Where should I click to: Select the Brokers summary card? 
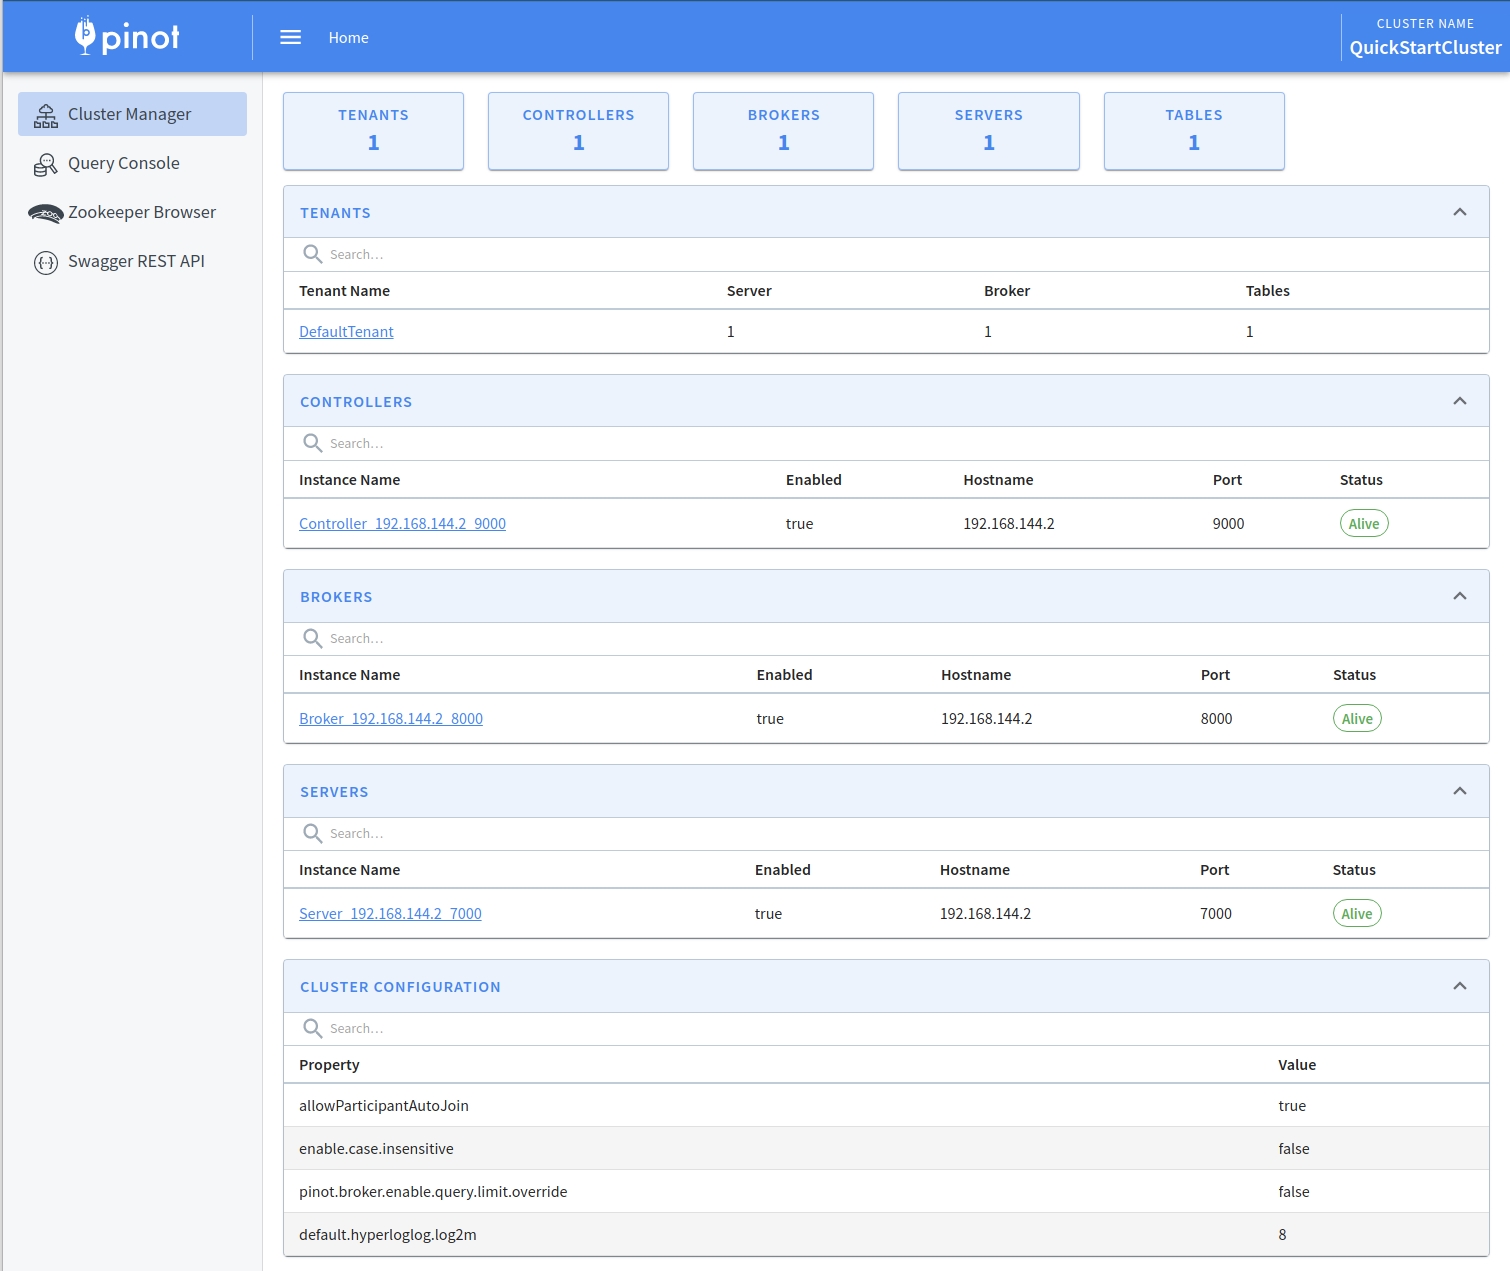coord(783,131)
